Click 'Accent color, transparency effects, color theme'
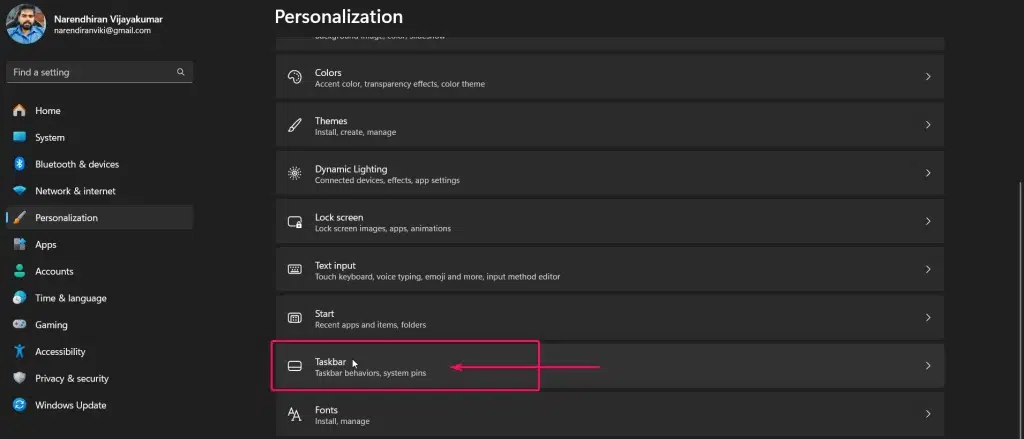 coord(400,84)
